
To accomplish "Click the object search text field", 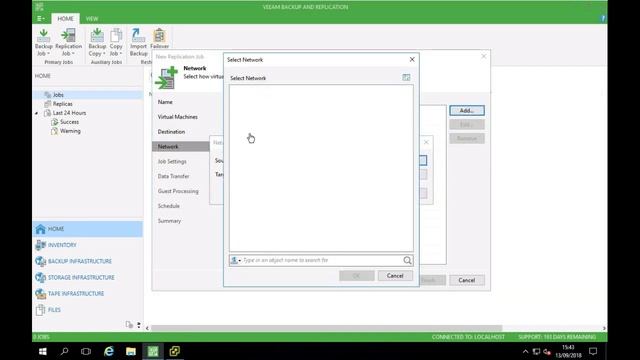I will click(322, 260).
